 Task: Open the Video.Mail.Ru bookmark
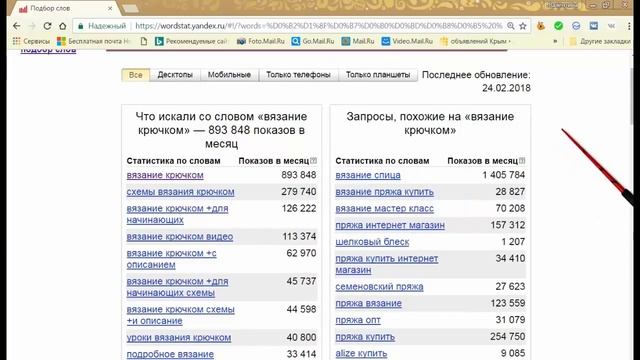pos(407,41)
